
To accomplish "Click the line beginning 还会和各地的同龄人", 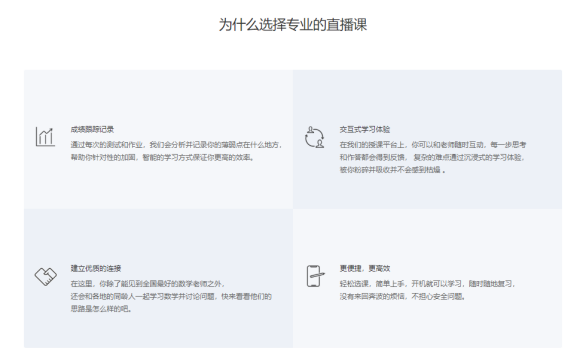I will 171,297.
